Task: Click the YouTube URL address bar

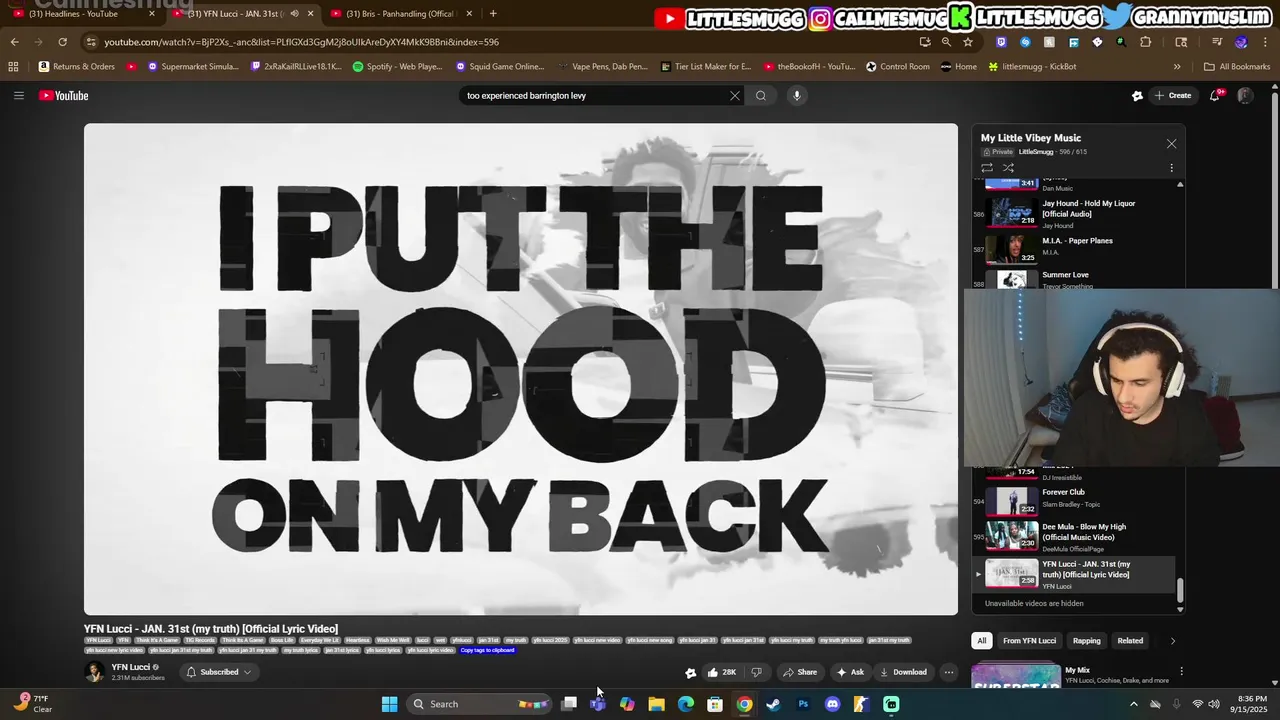Action: pyautogui.click(x=500, y=42)
